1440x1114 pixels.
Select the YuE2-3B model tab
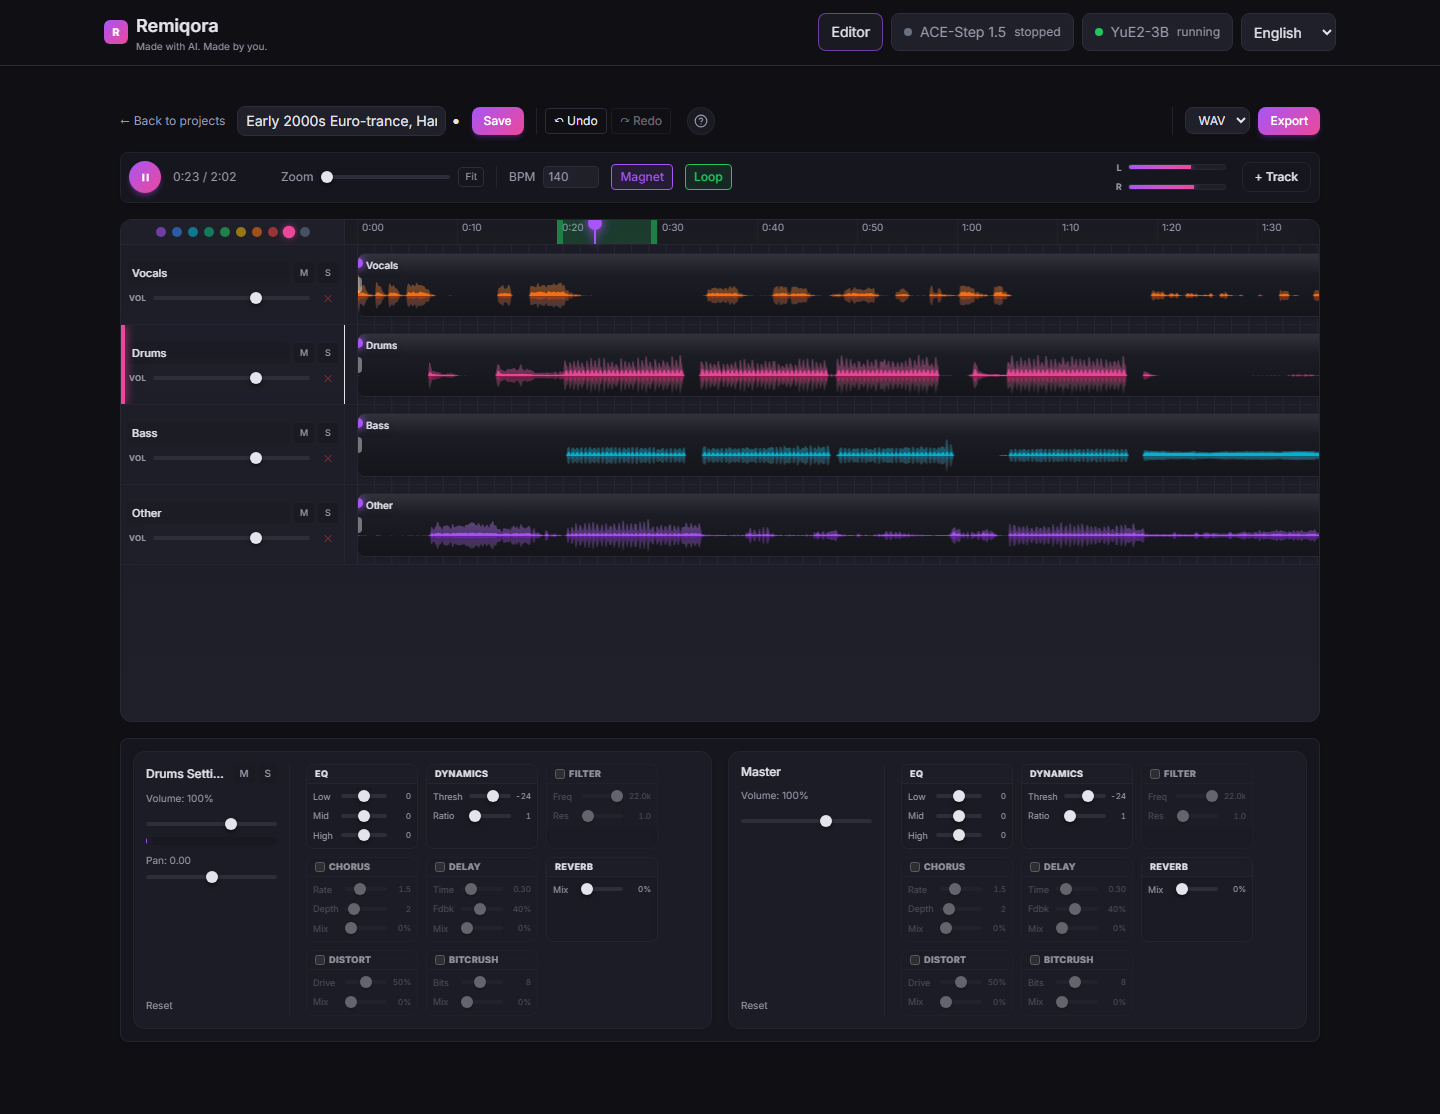(x=1158, y=32)
